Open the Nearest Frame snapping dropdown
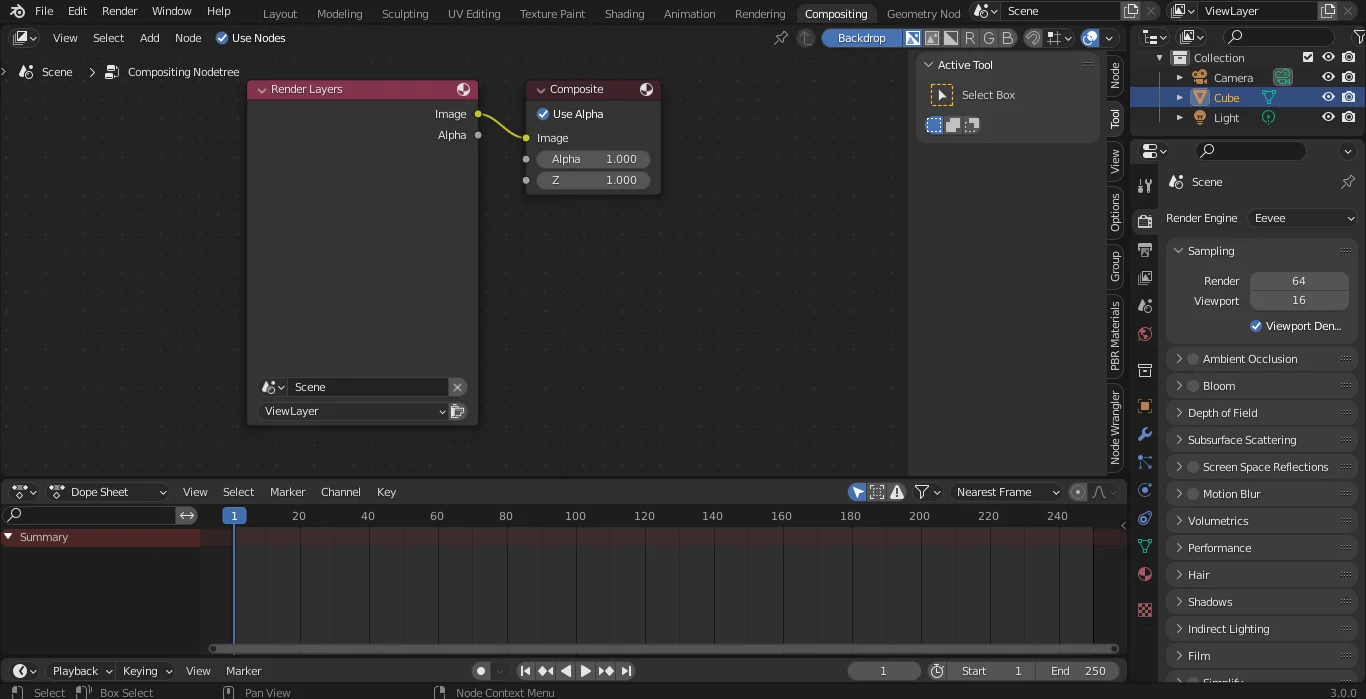Viewport: 1366px width, 699px height. [1006, 492]
